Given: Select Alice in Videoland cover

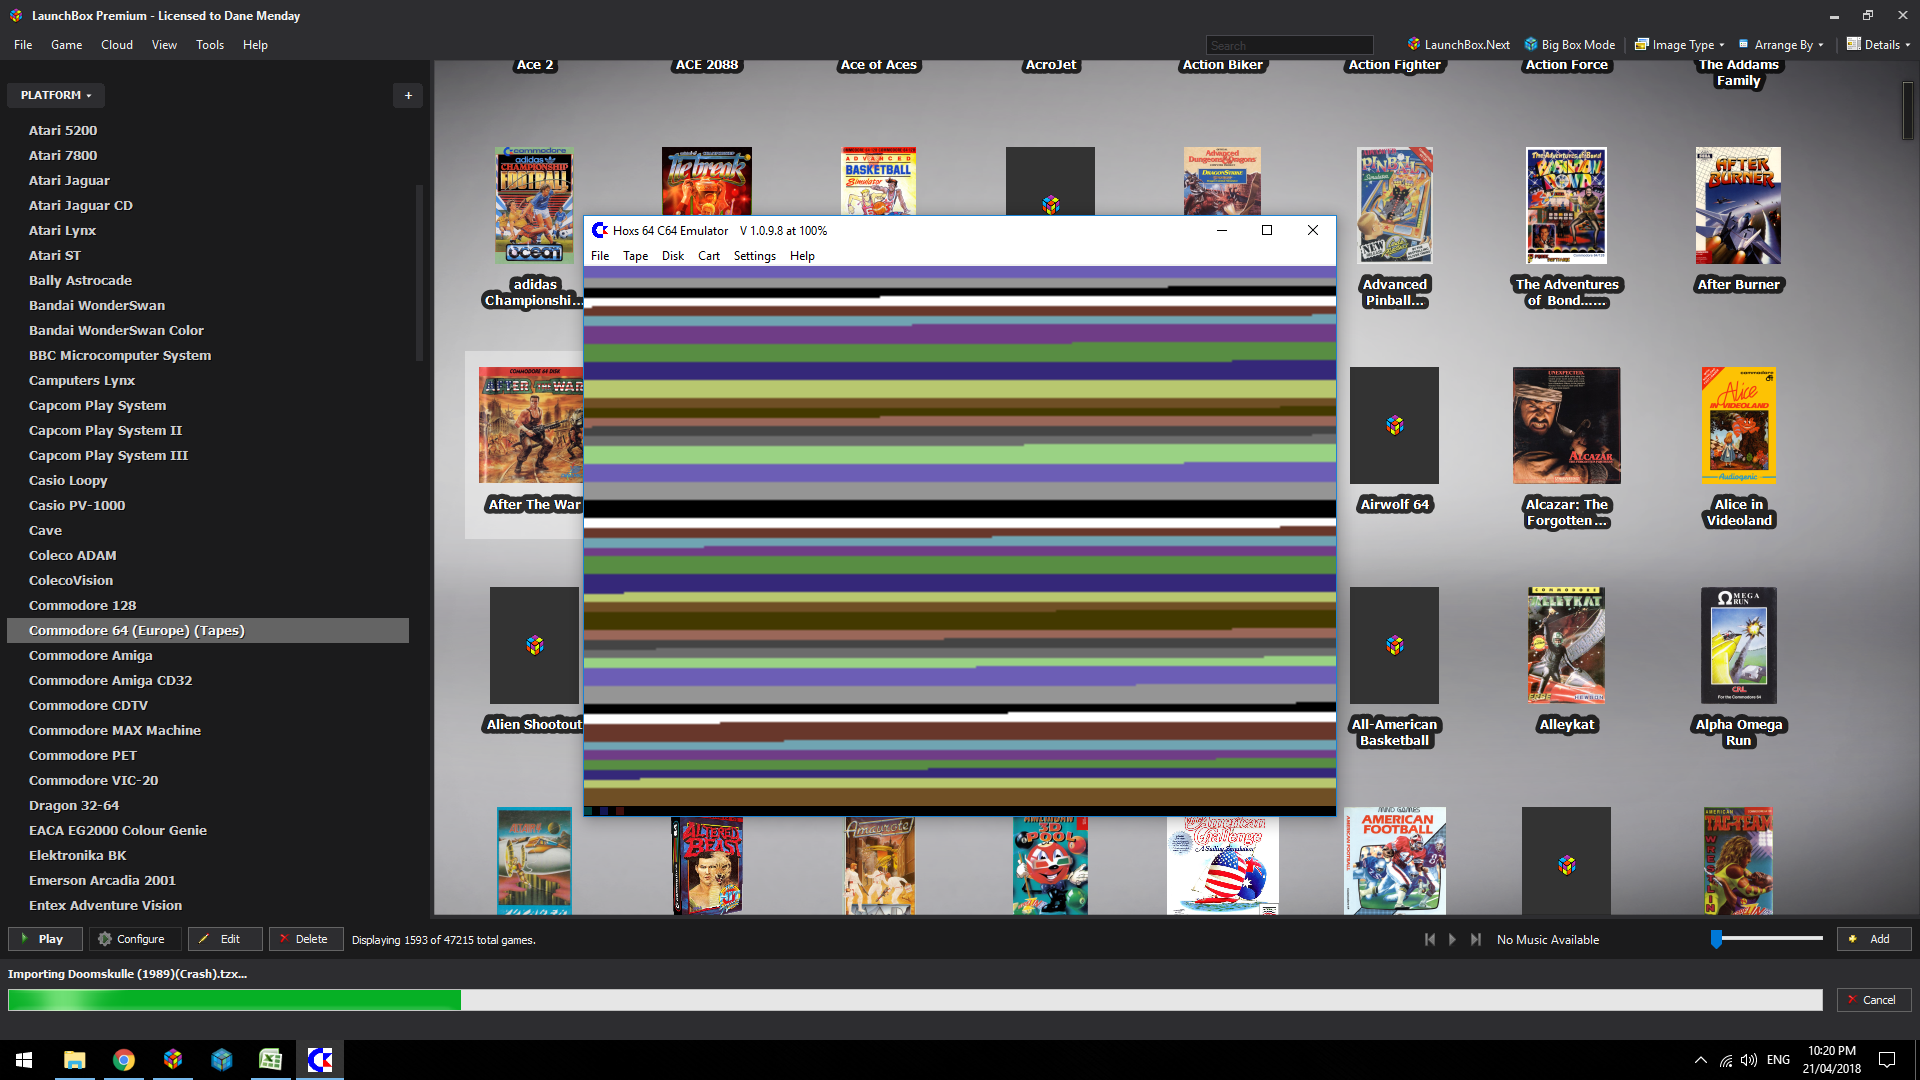Looking at the screenshot, I should pyautogui.click(x=1738, y=425).
